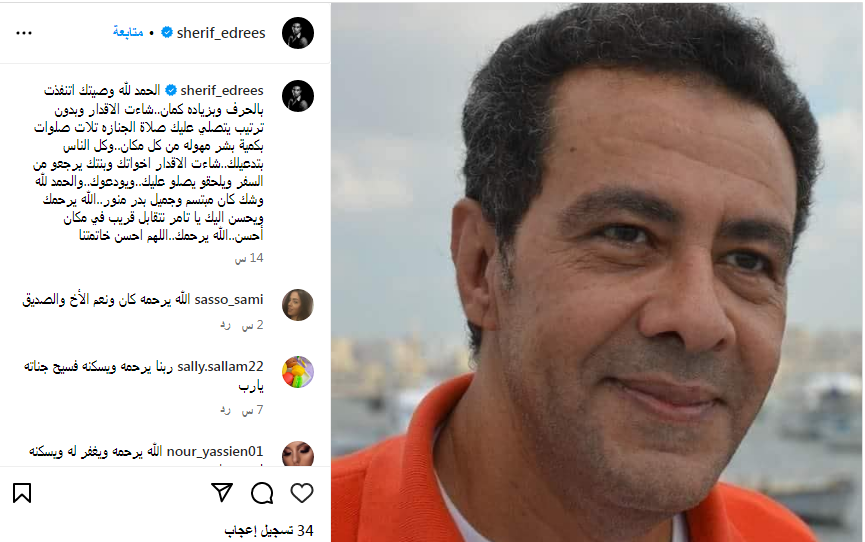Screen dimensions: 865x542
Task: Click sherif_edrees username in the caption
Action: click(222, 90)
